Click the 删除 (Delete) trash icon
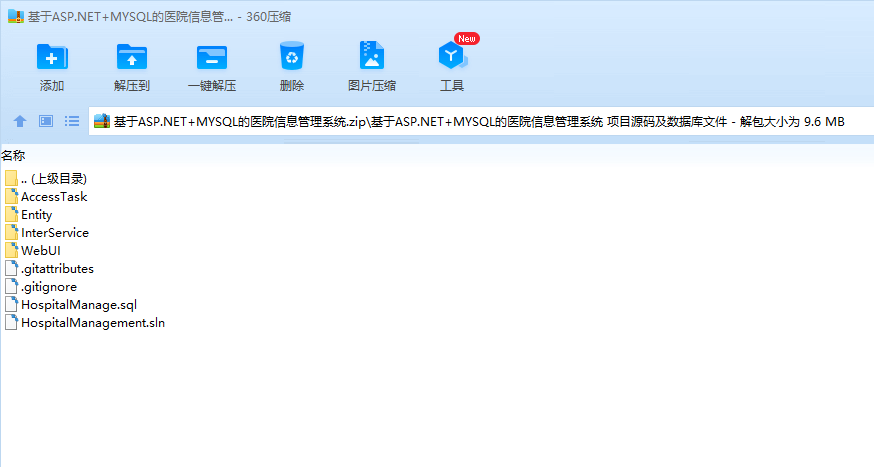The height and width of the screenshot is (467, 874). [292, 56]
